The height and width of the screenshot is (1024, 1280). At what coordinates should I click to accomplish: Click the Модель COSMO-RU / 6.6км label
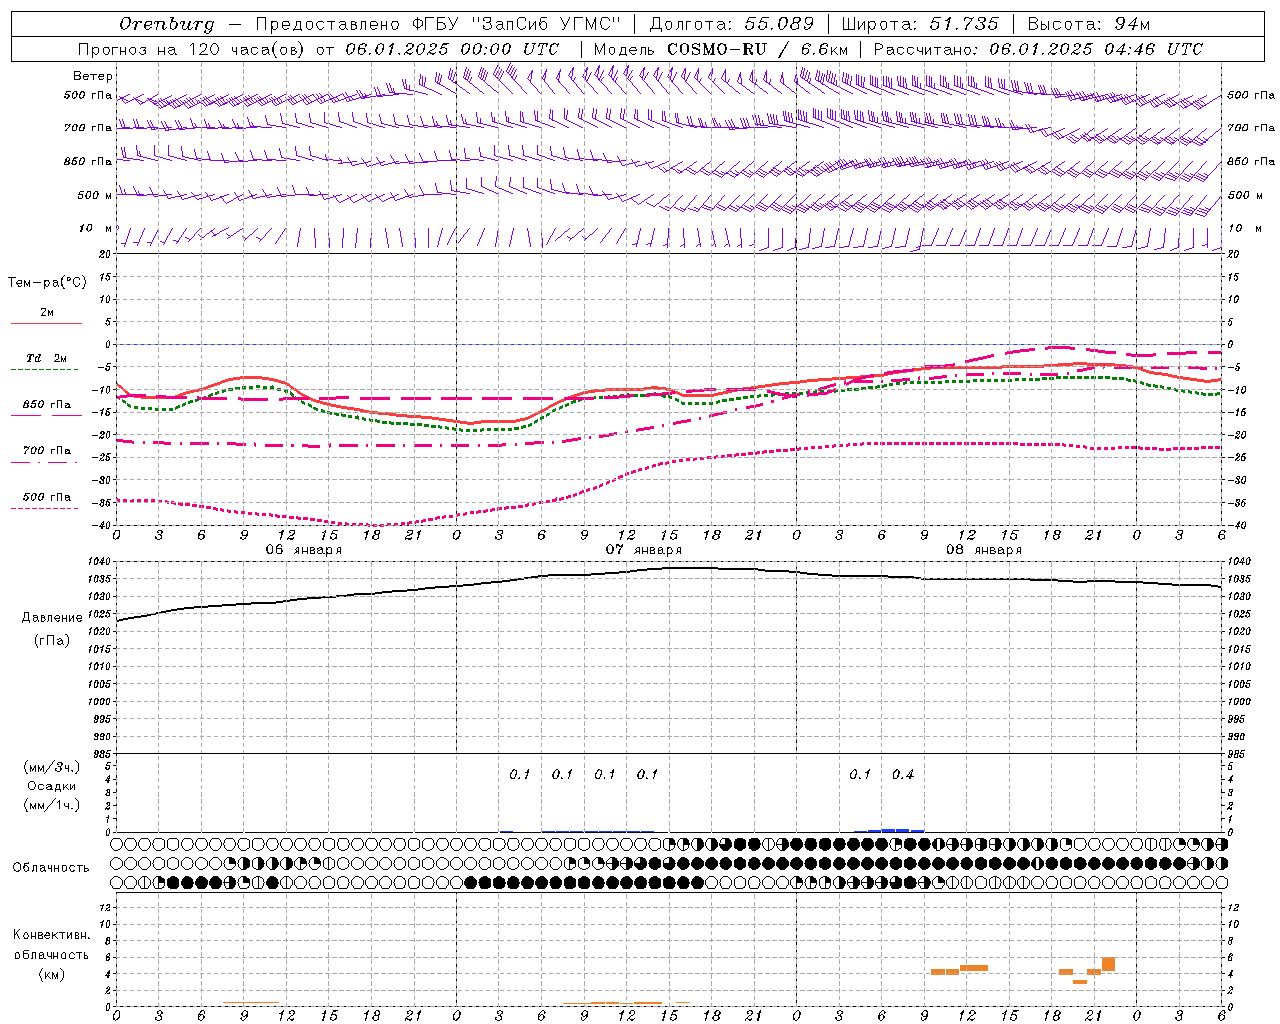(720, 49)
